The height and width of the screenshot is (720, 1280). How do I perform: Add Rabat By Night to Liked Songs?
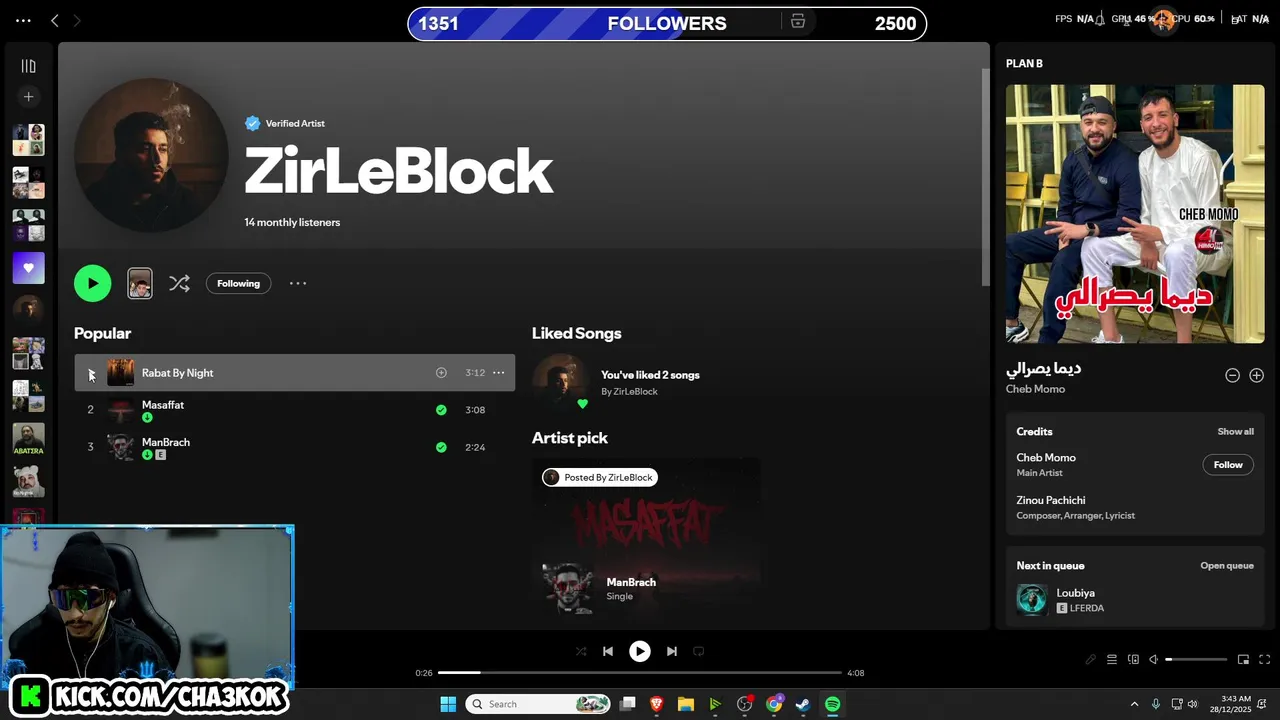pyautogui.click(x=441, y=373)
